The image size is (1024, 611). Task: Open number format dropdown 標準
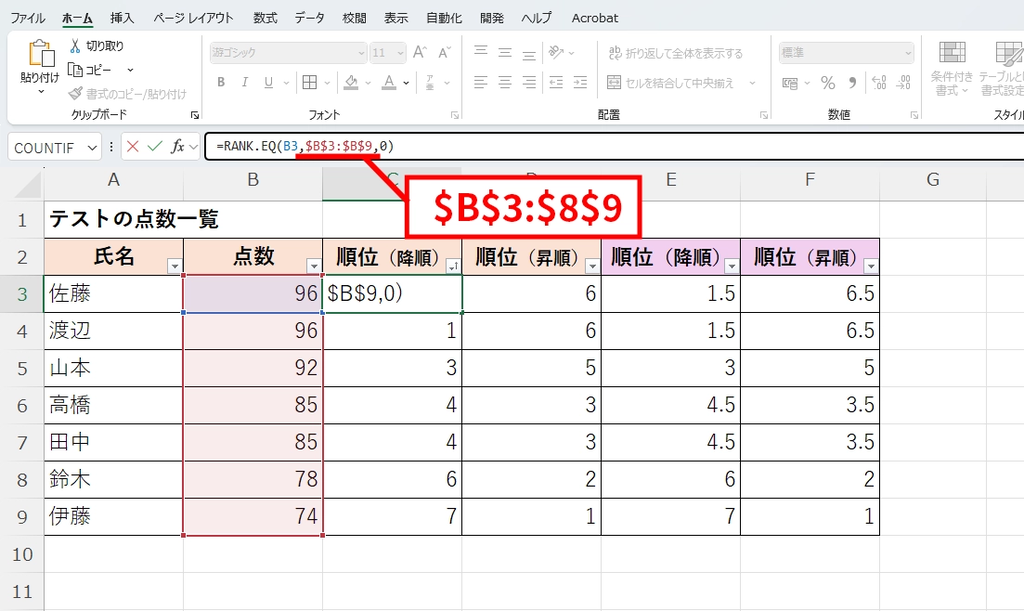point(908,53)
